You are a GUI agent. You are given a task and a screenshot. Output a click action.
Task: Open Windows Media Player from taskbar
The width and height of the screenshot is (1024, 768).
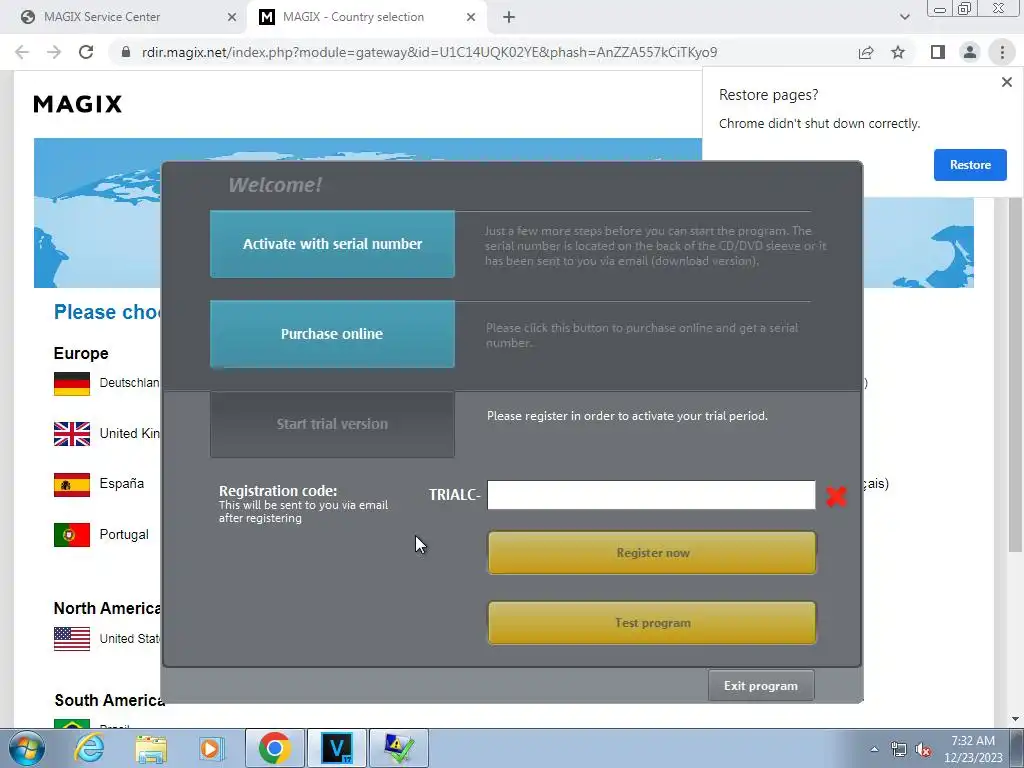click(211, 748)
